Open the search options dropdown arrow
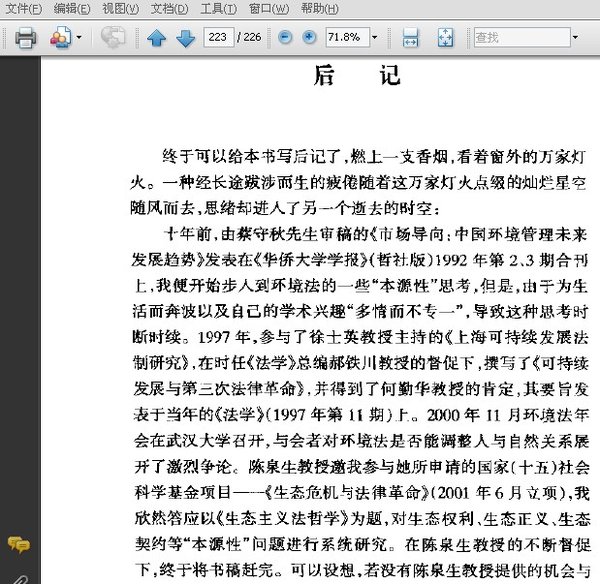 click(x=575, y=37)
